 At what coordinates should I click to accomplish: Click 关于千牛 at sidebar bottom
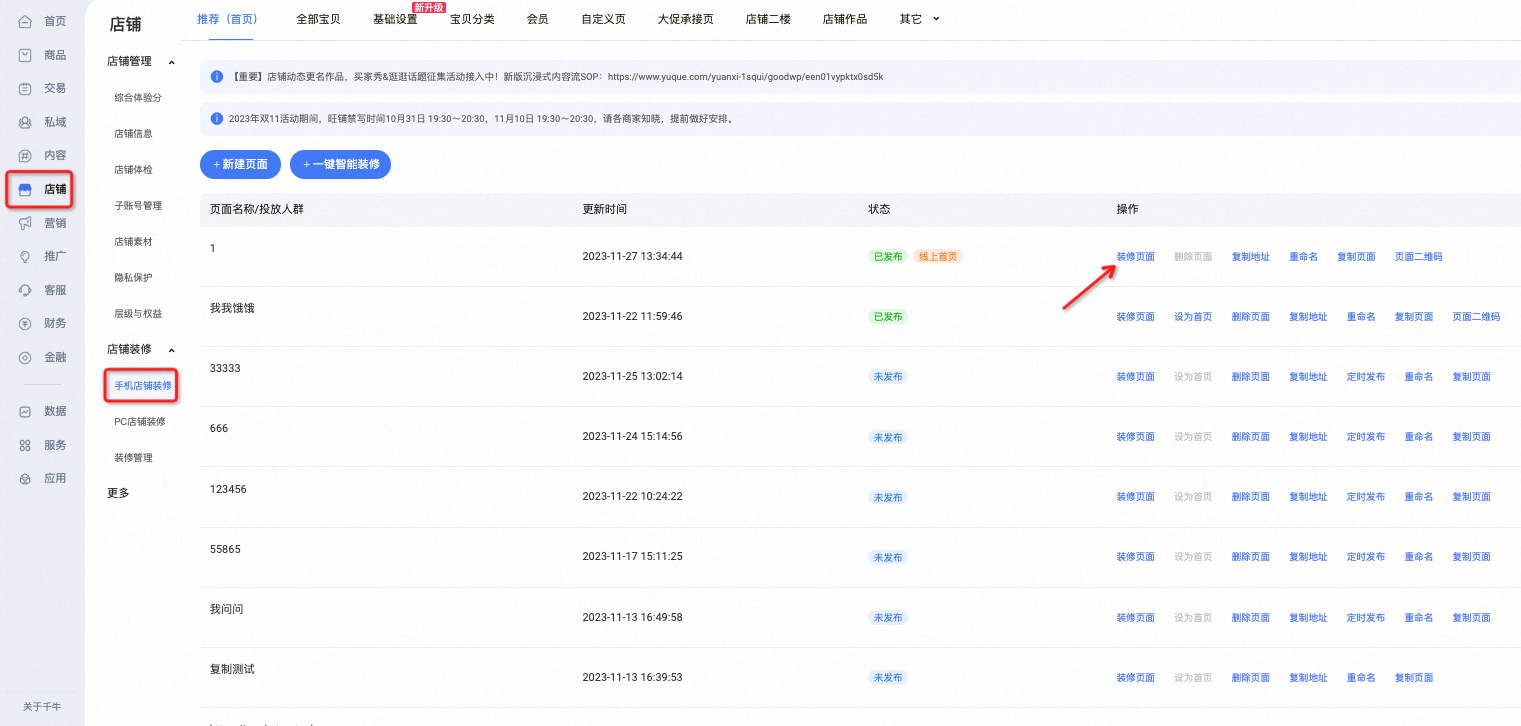click(x=42, y=707)
